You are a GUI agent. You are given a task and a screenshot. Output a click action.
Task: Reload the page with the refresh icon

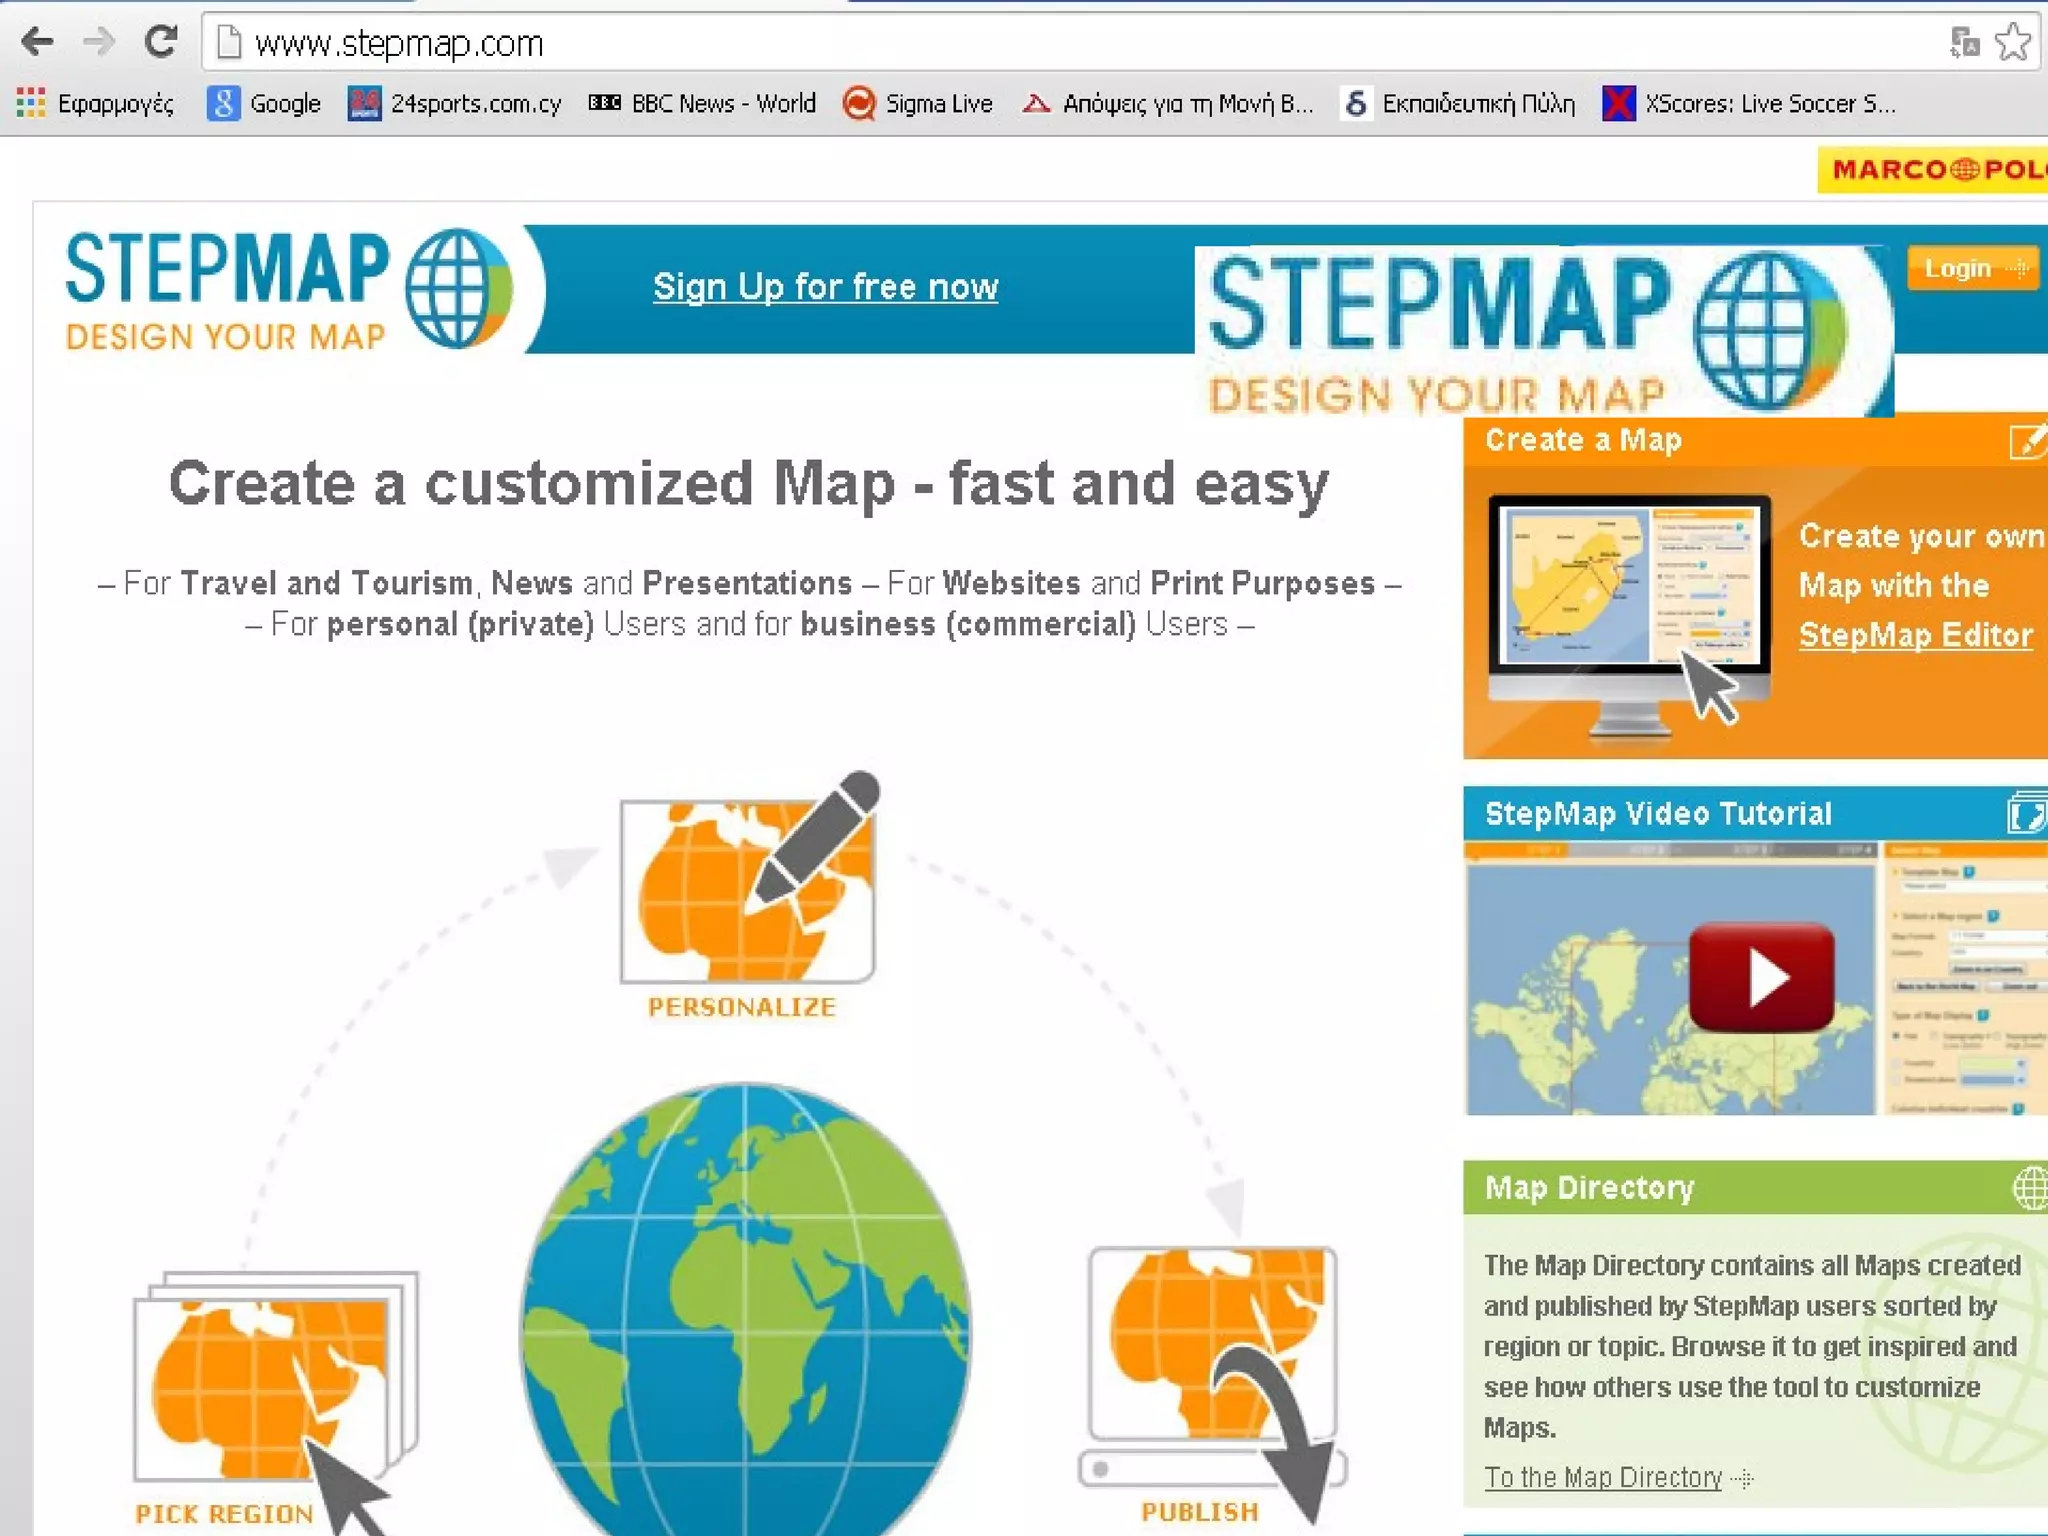pyautogui.click(x=160, y=42)
